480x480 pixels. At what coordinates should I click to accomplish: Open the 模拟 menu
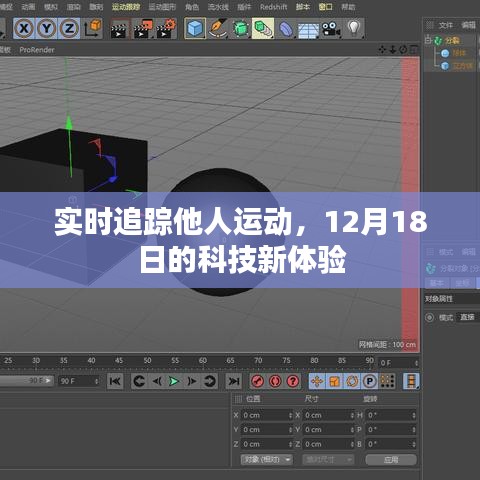click(51, 7)
